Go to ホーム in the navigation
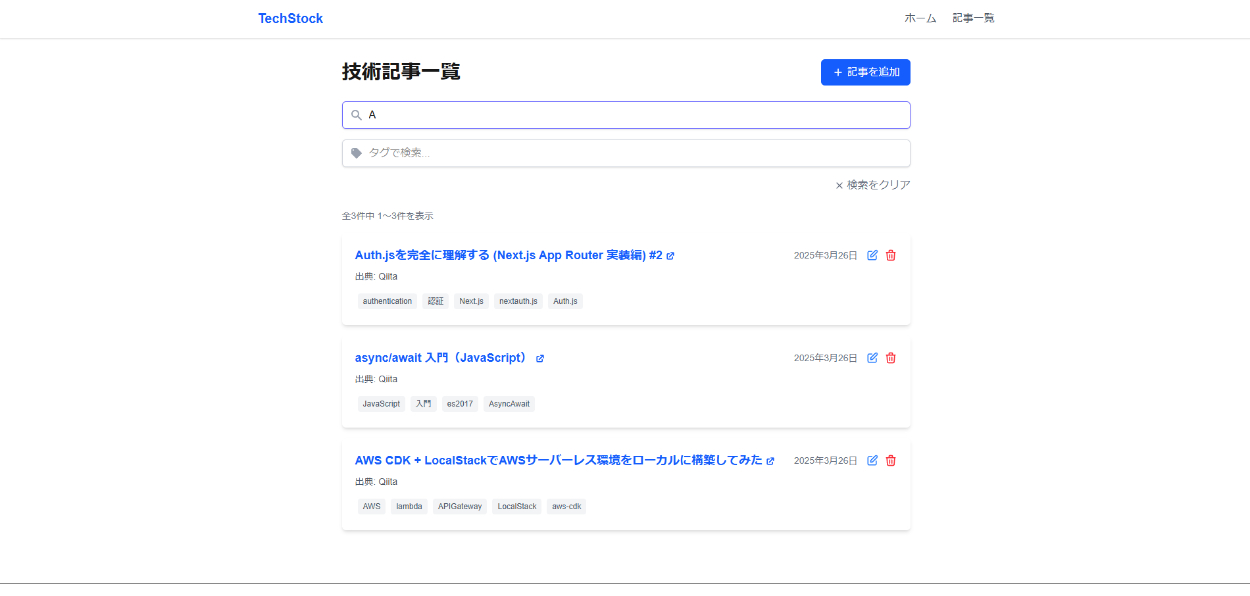 coord(920,18)
